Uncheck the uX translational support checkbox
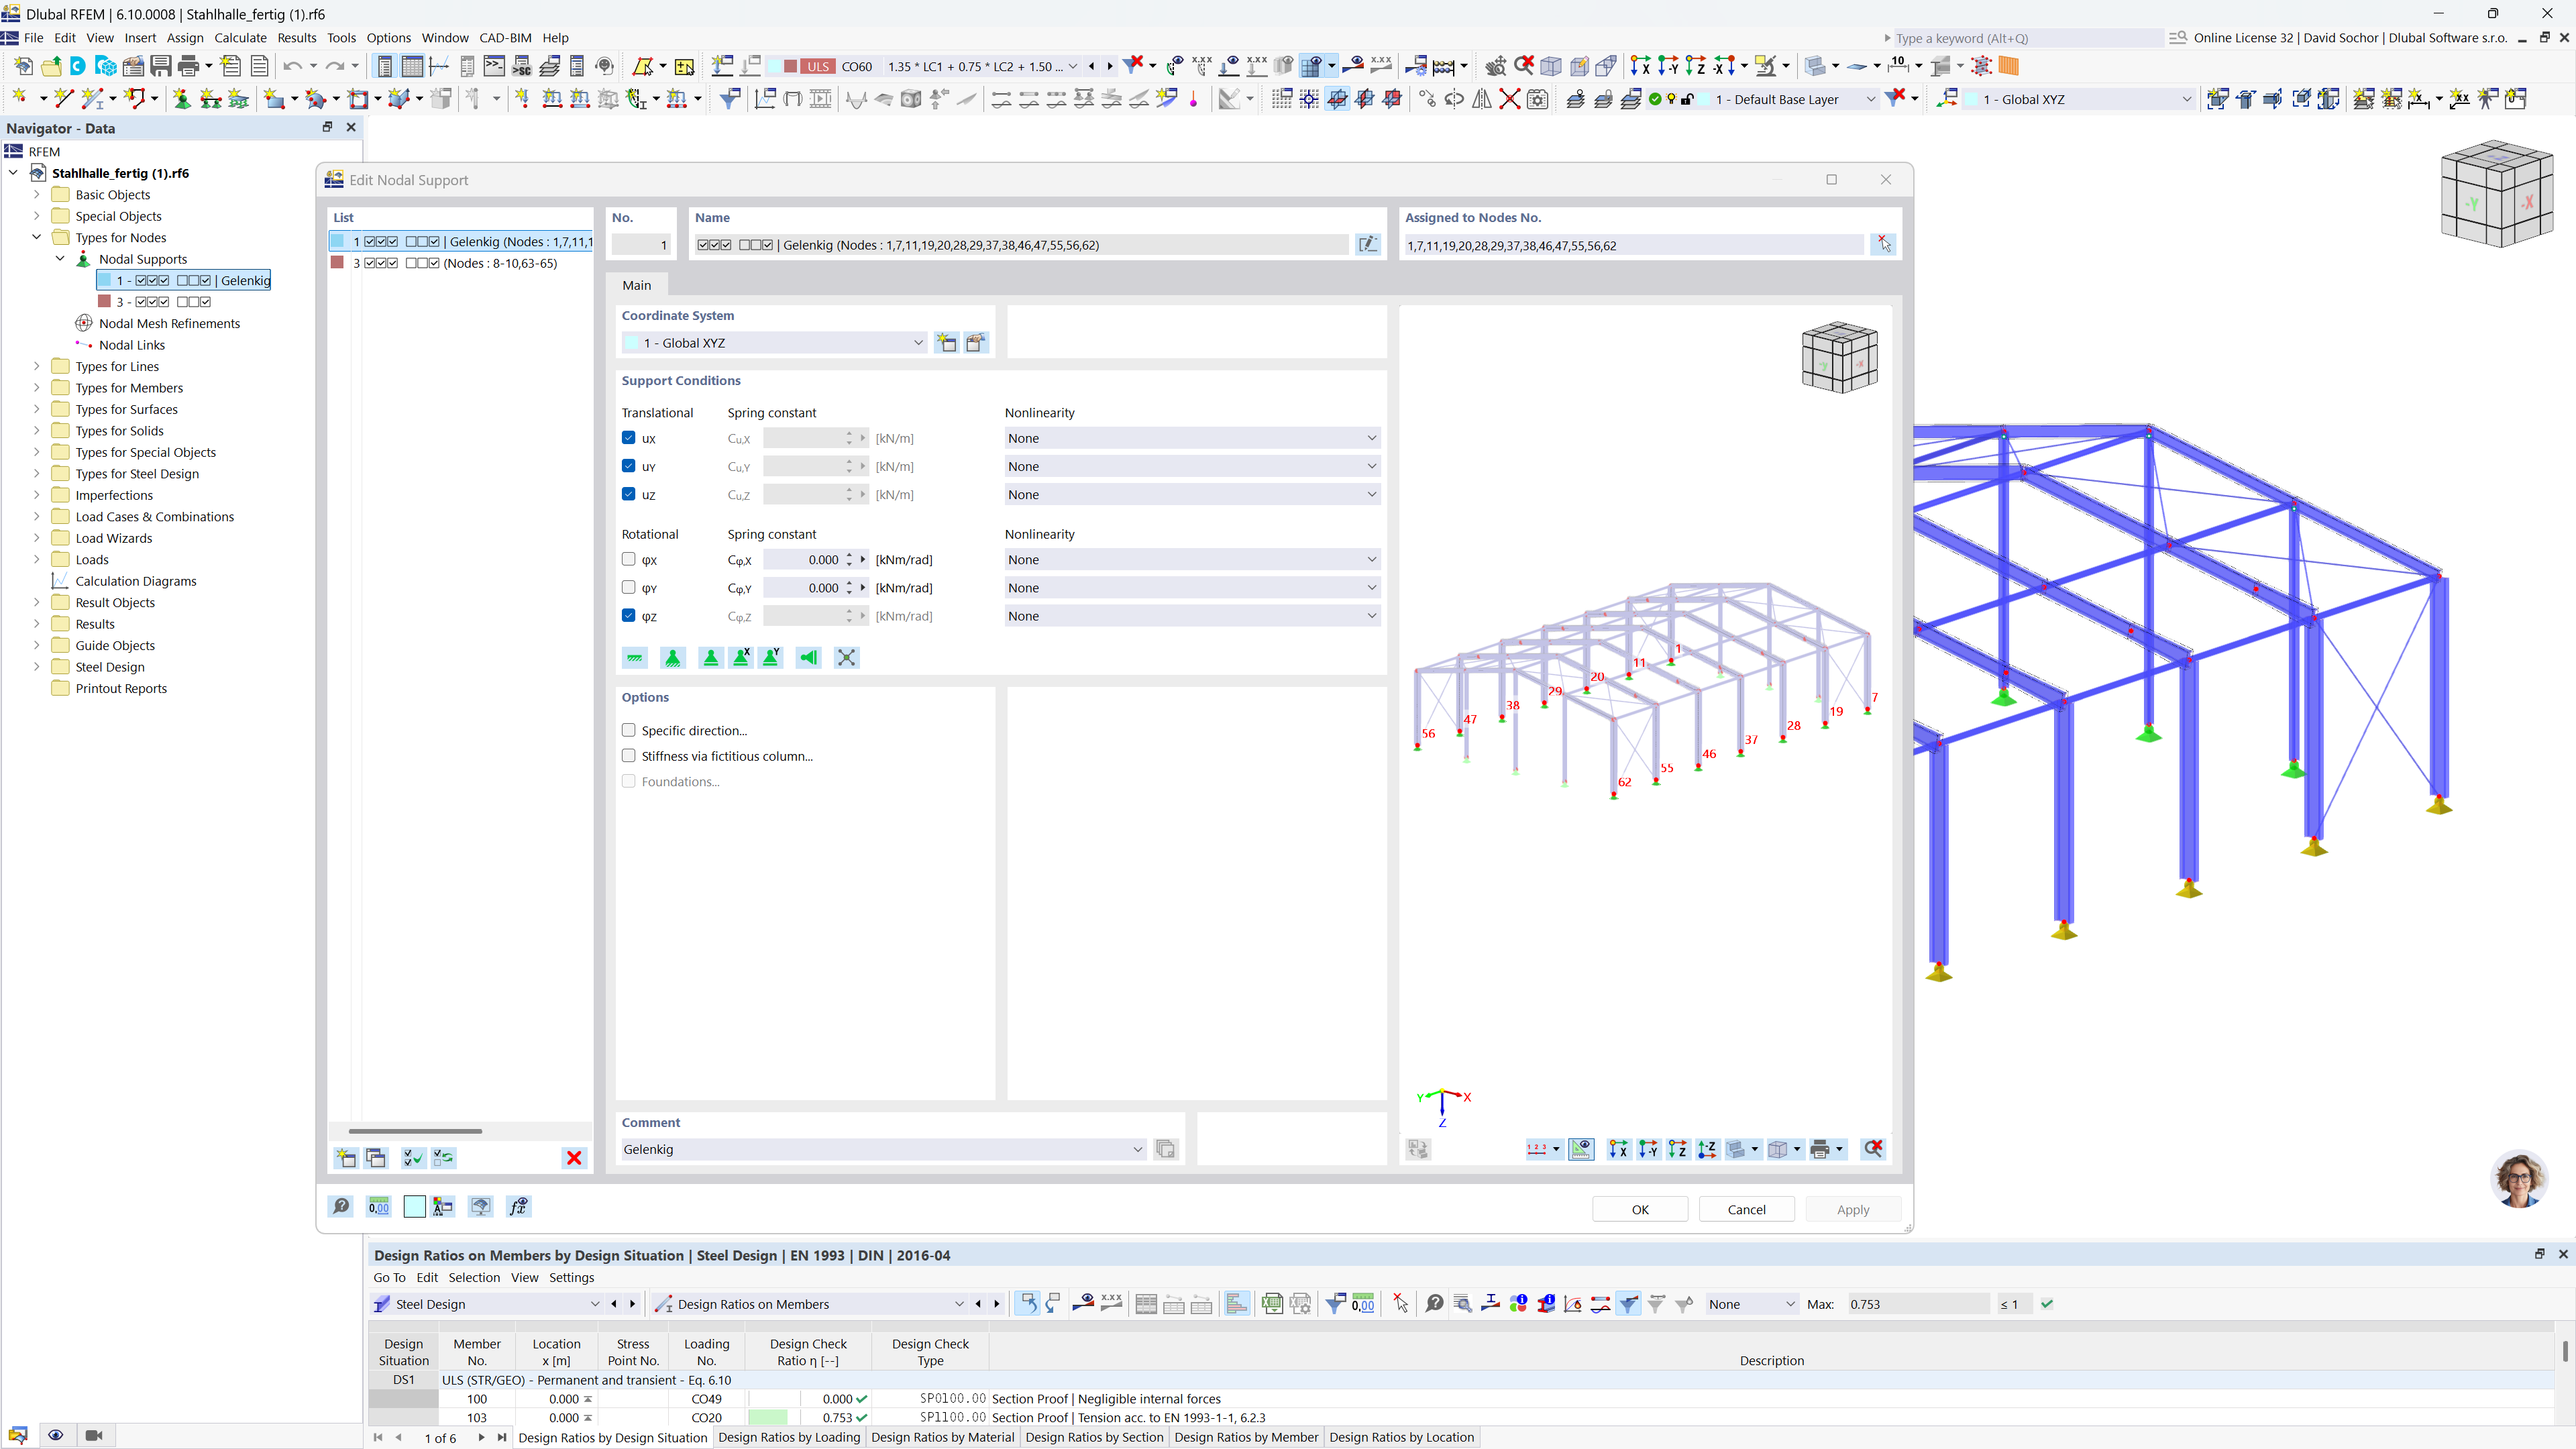Image resolution: width=2576 pixels, height=1449 pixels. pyautogui.click(x=629, y=438)
